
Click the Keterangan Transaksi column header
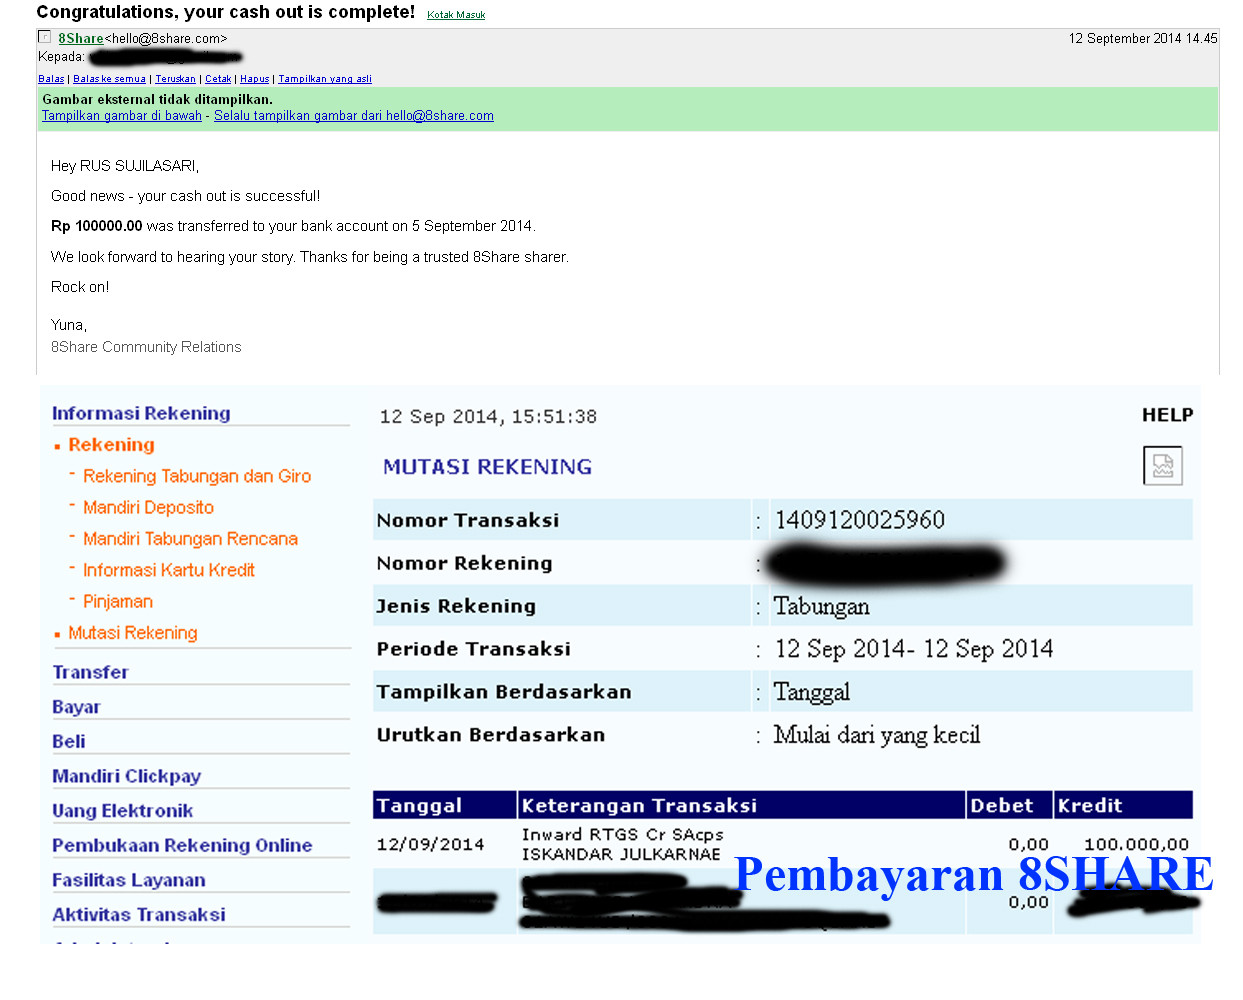tap(741, 805)
